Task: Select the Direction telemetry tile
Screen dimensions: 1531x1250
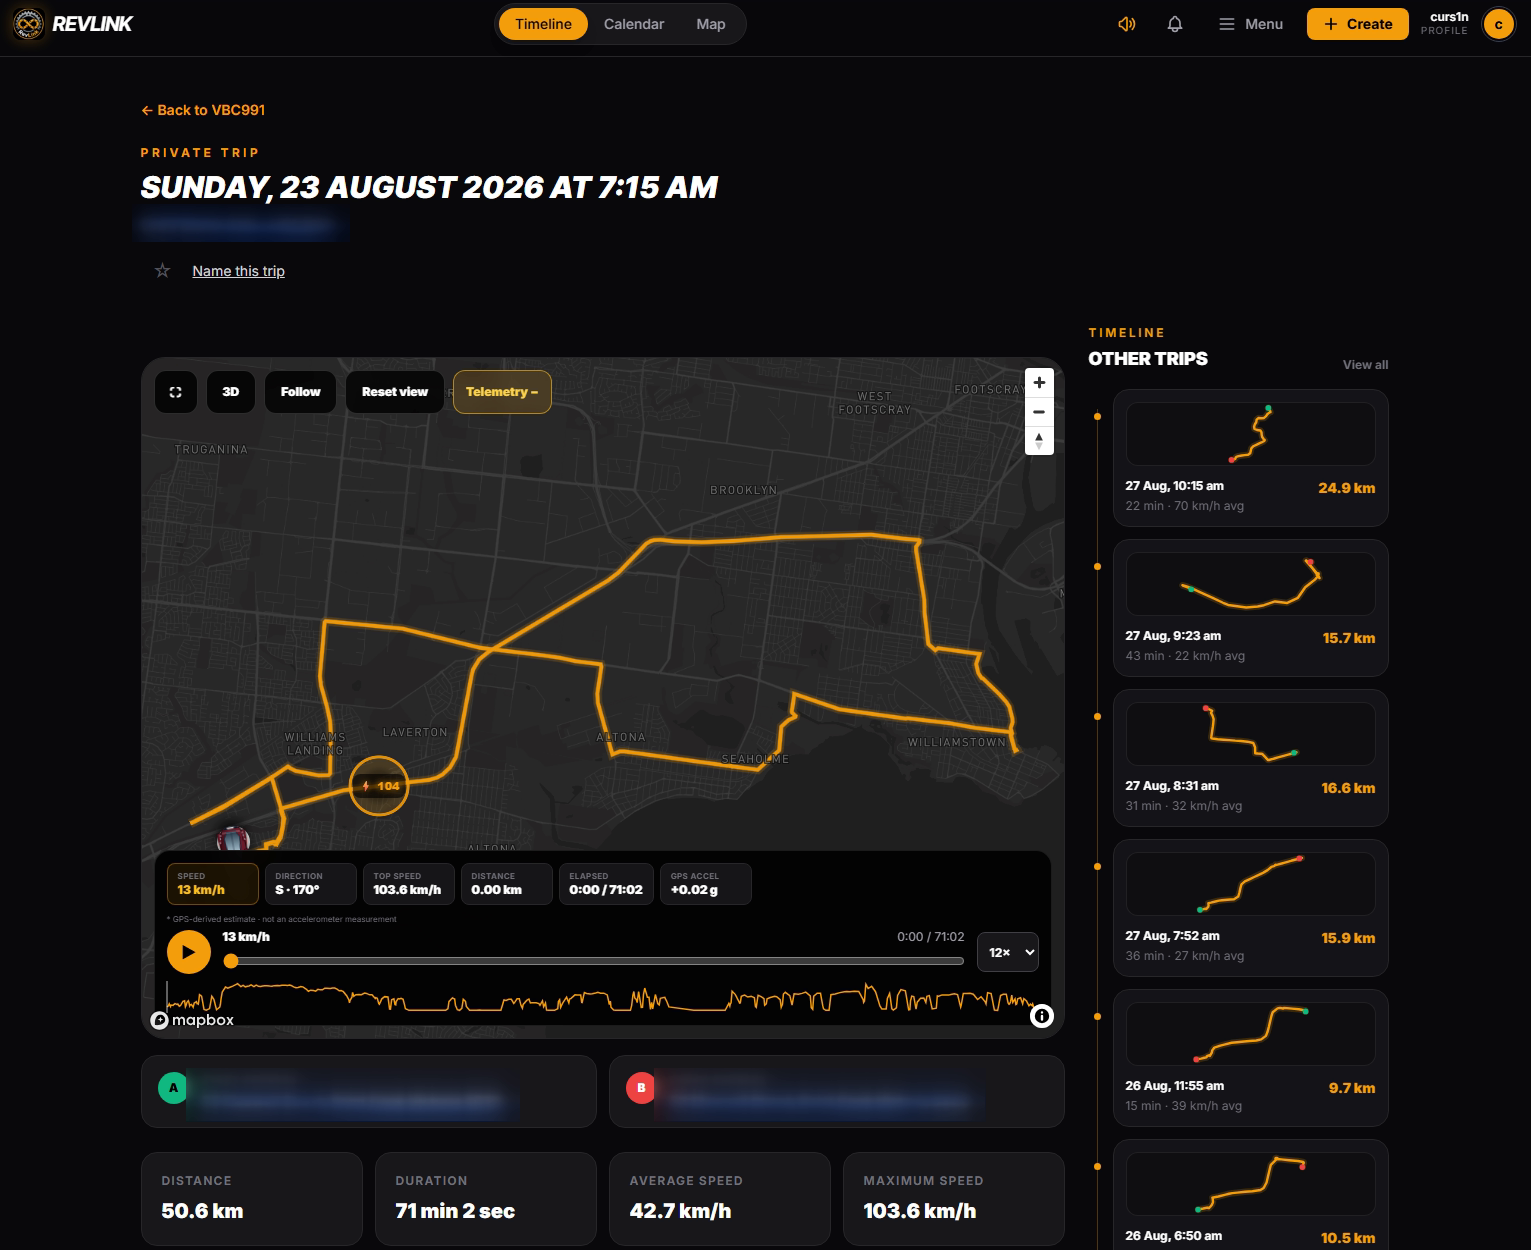Action: 311,884
